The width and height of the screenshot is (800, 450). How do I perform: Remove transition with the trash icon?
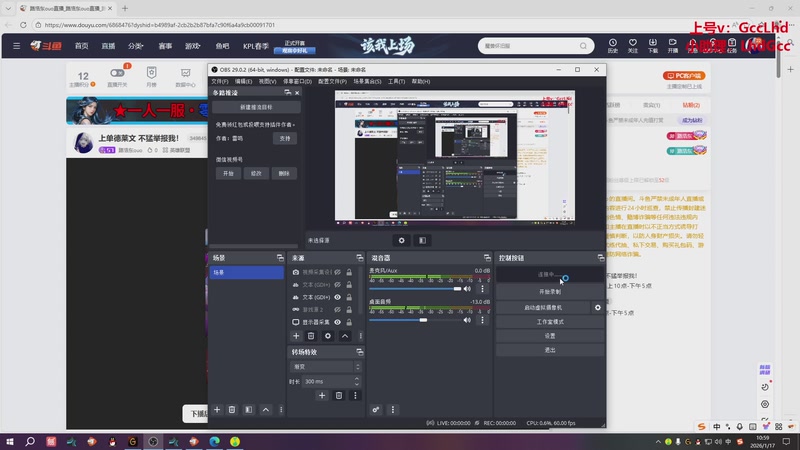tap(339, 395)
